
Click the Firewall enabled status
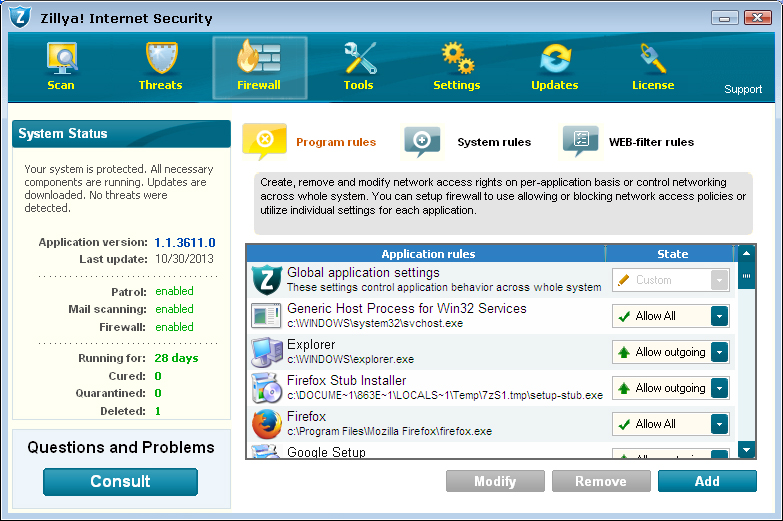point(174,327)
